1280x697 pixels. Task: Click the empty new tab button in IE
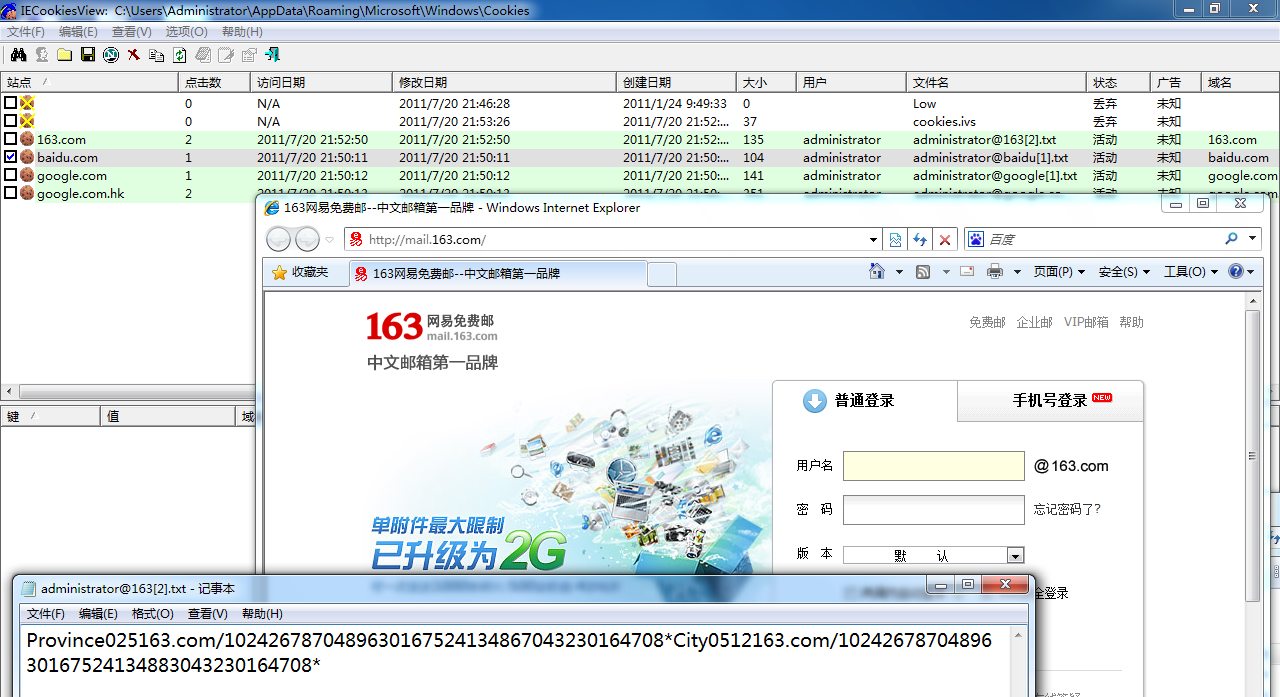[x=662, y=273]
